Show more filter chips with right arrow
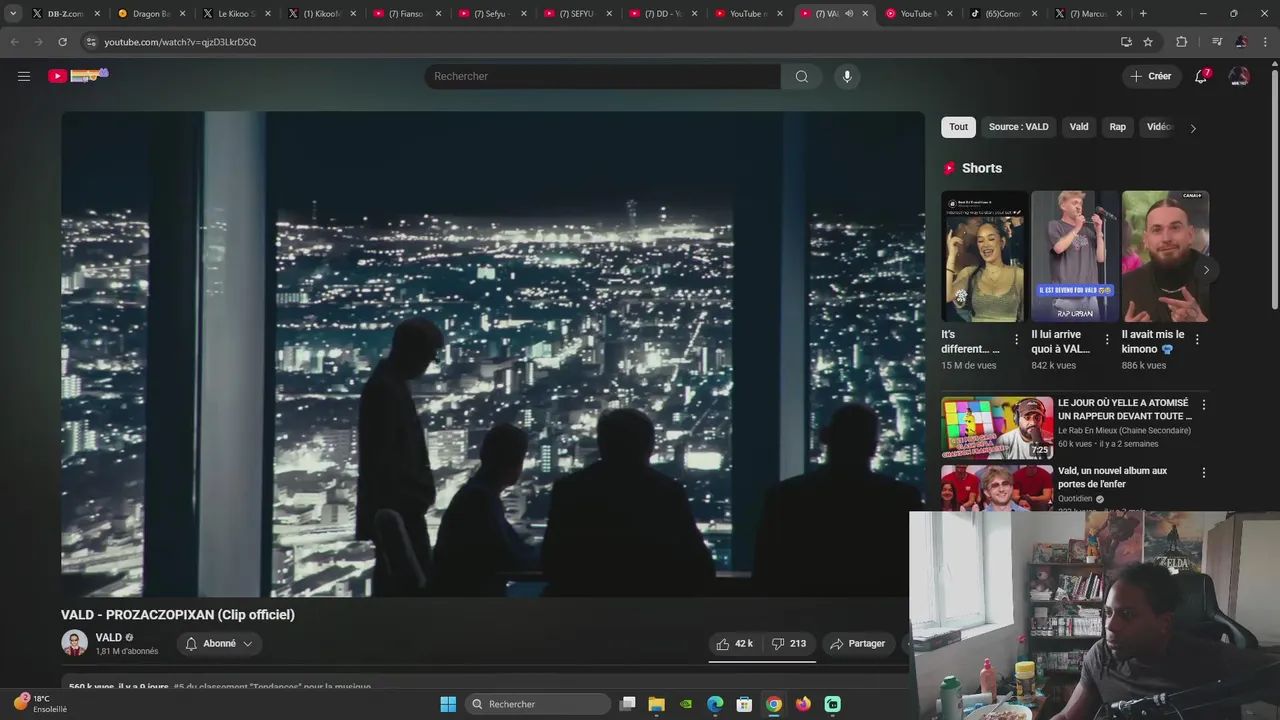This screenshot has height=720, width=1280. pos(1192,128)
